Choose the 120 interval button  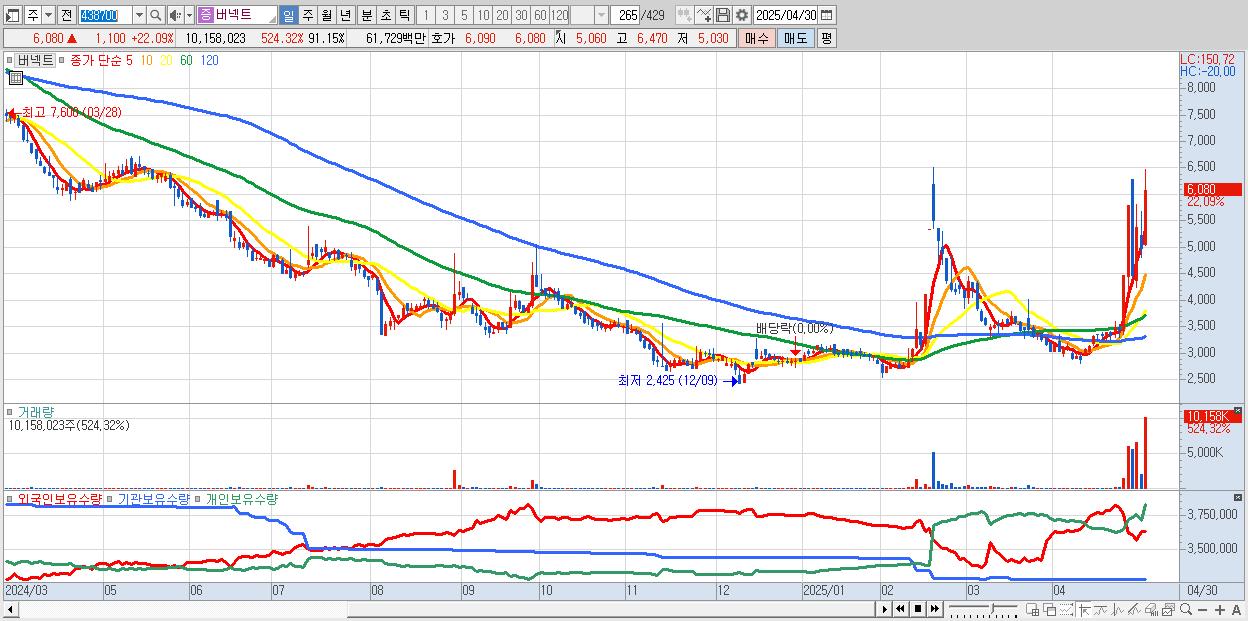coord(559,15)
